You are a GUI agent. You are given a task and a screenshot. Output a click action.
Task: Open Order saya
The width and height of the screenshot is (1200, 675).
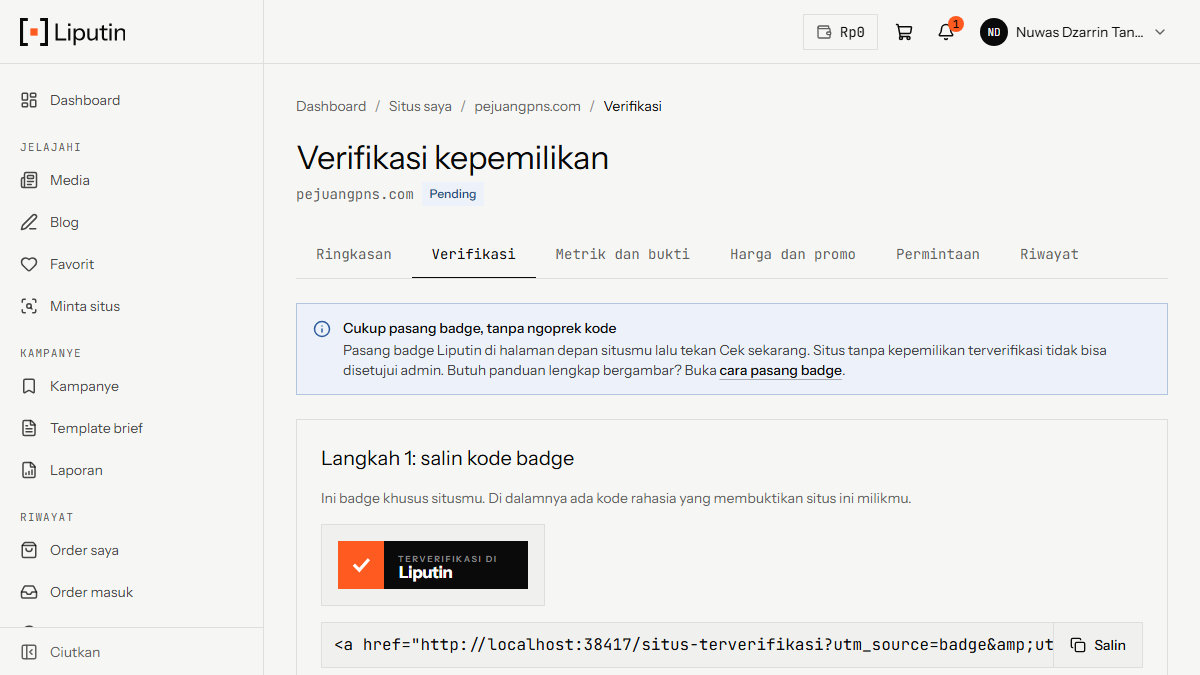click(131, 550)
